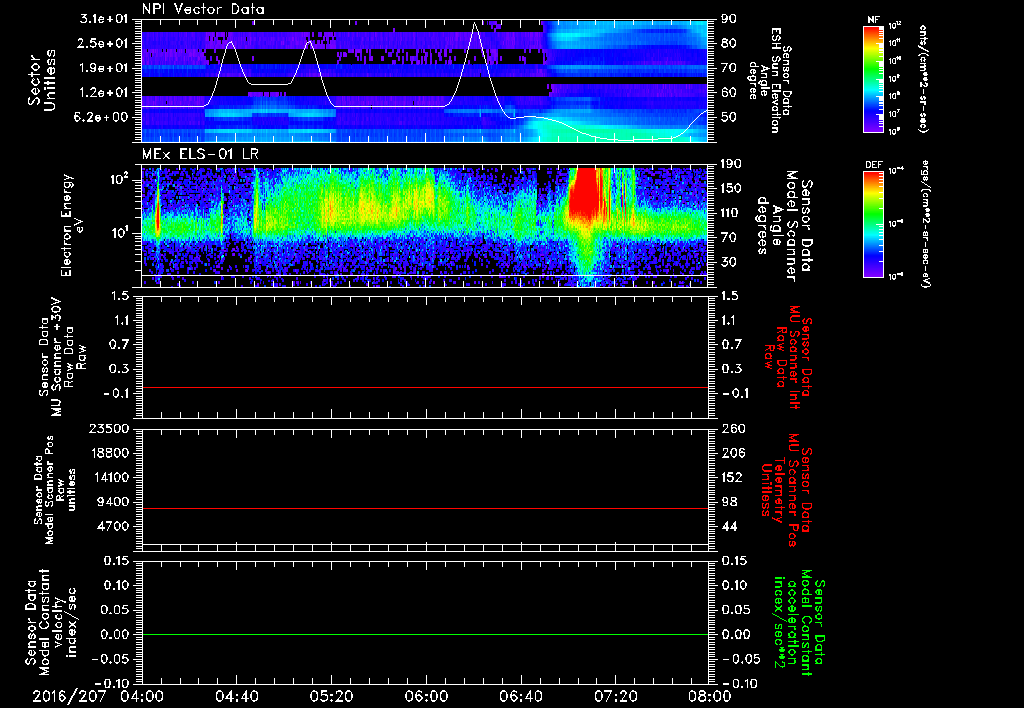Select the NPI Vector Data title
1024x708 pixels.
point(203,9)
